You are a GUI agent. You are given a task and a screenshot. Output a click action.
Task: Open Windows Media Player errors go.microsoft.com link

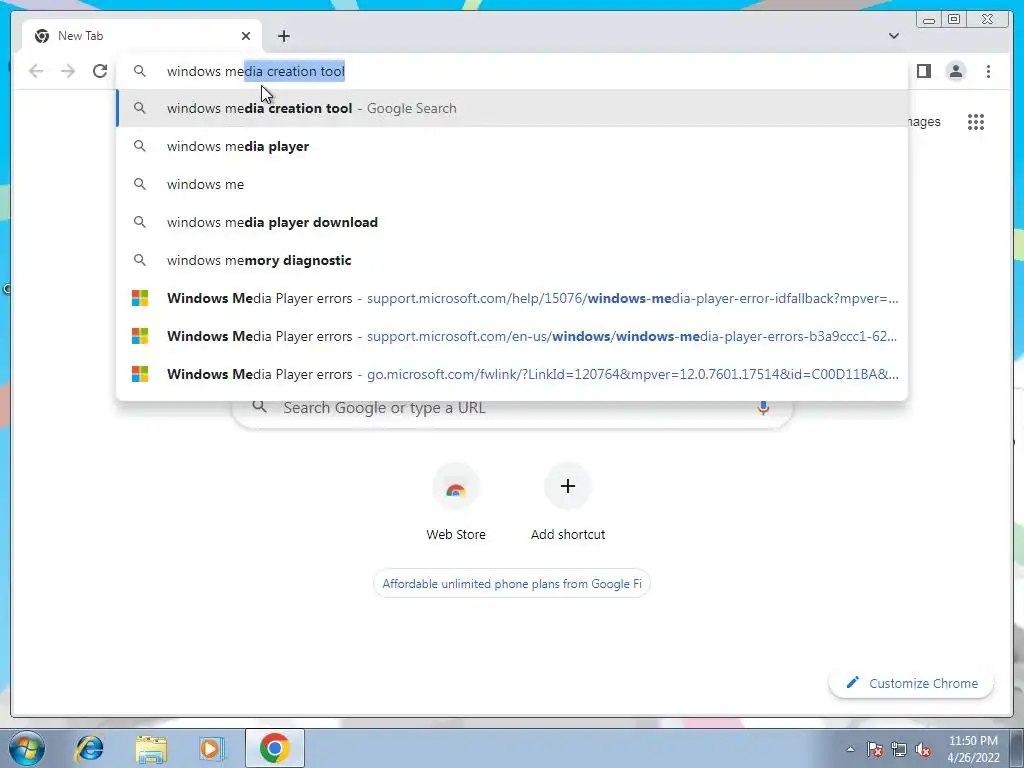coord(512,374)
